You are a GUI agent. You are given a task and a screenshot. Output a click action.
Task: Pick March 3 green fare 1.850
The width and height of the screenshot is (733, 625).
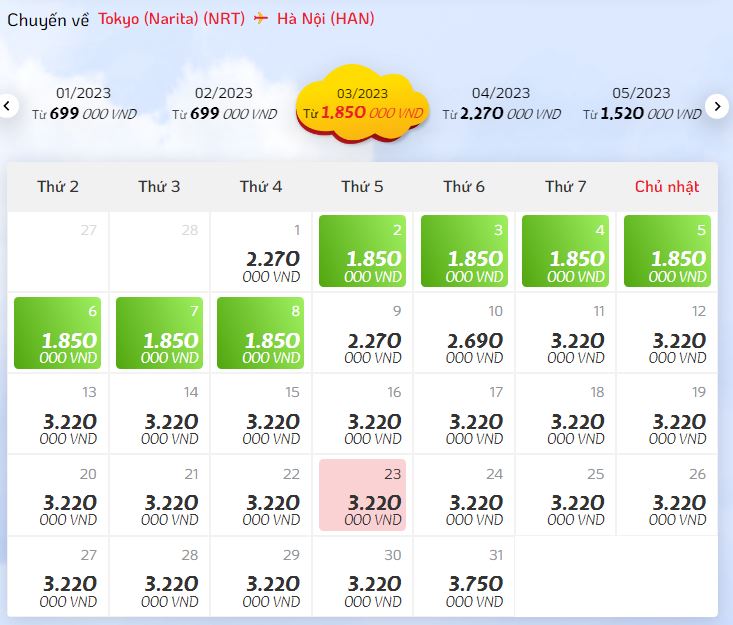464,251
